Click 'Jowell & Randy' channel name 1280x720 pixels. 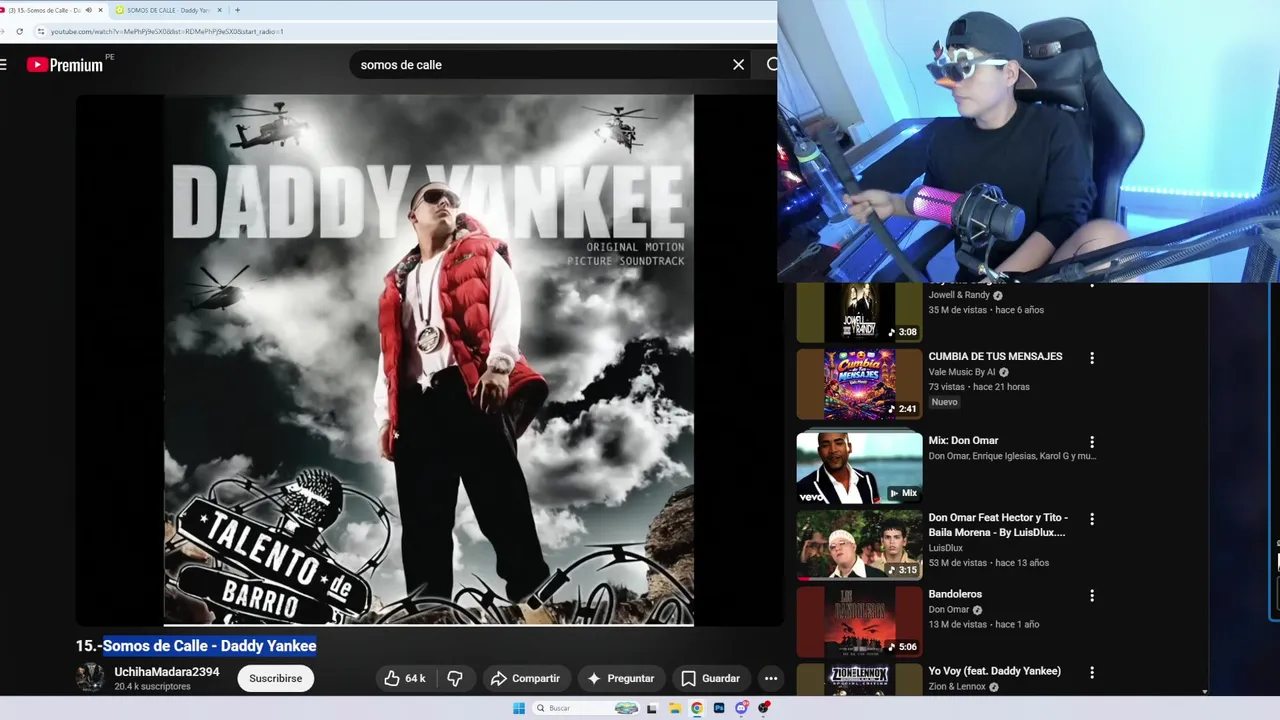[959, 295]
